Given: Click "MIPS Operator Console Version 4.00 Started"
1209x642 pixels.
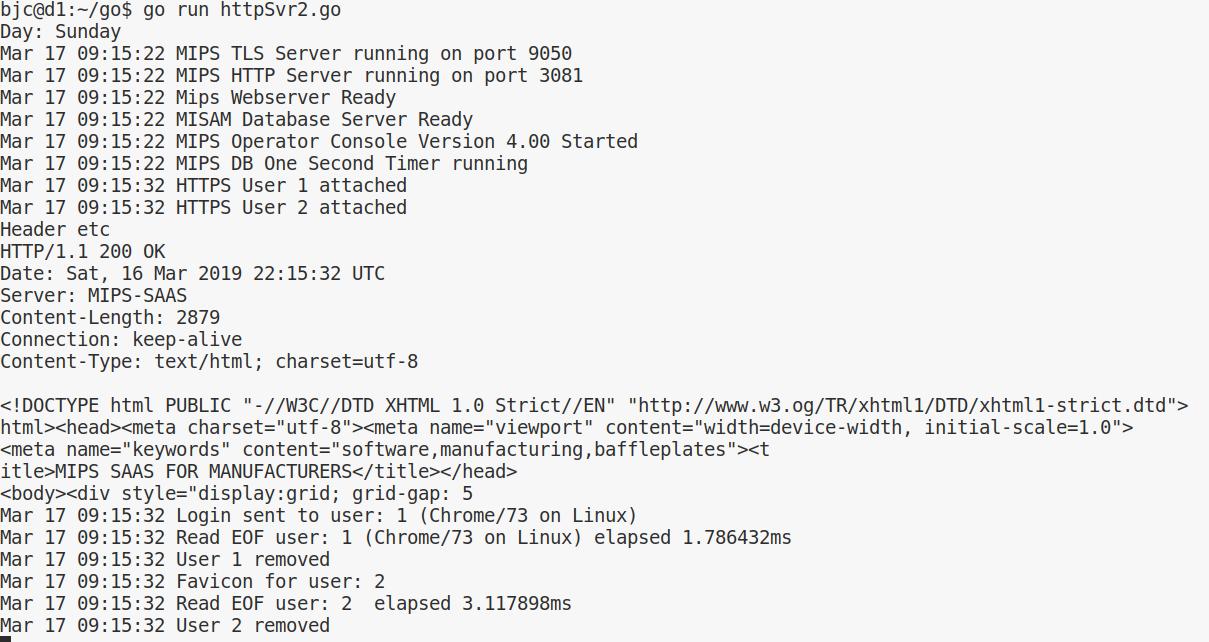Looking at the screenshot, I should [x=407, y=142].
